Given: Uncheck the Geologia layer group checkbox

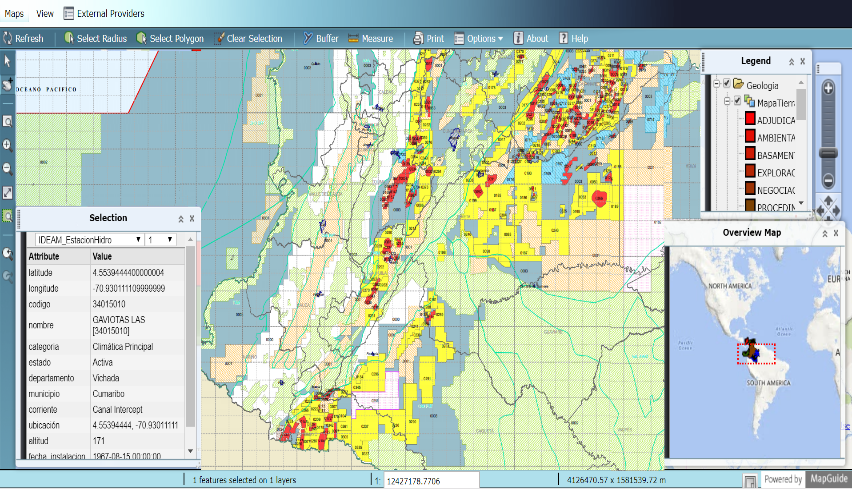Looking at the screenshot, I should 726,85.
